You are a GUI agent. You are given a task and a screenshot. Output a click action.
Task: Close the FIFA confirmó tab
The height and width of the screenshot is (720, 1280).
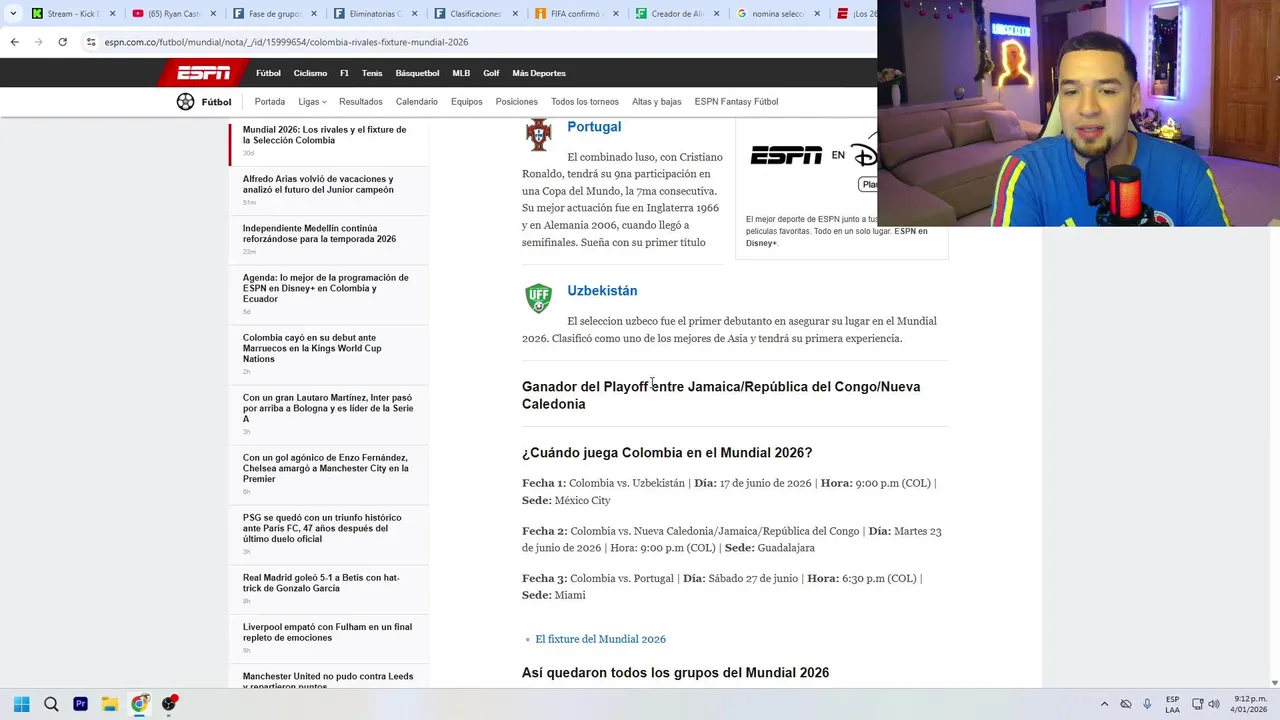point(616,14)
